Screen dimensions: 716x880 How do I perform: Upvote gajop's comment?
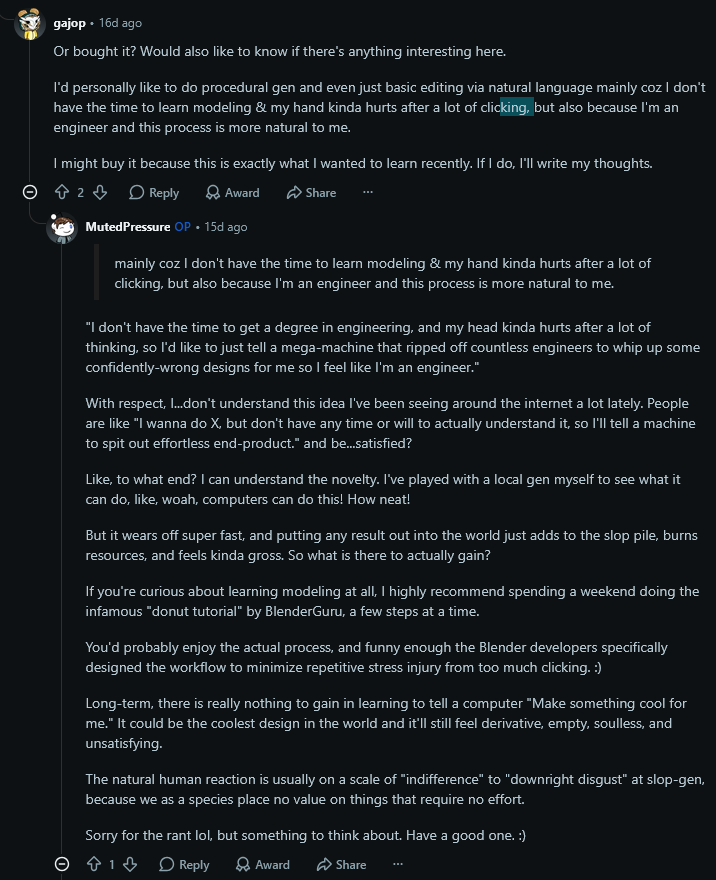(x=62, y=192)
